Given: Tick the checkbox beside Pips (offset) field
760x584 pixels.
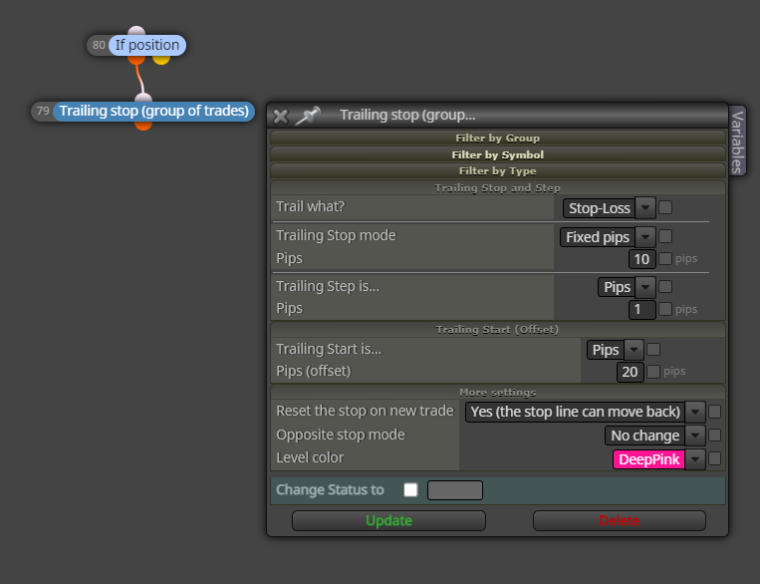Looking at the screenshot, I should pyautogui.click(x=653, y=372).
